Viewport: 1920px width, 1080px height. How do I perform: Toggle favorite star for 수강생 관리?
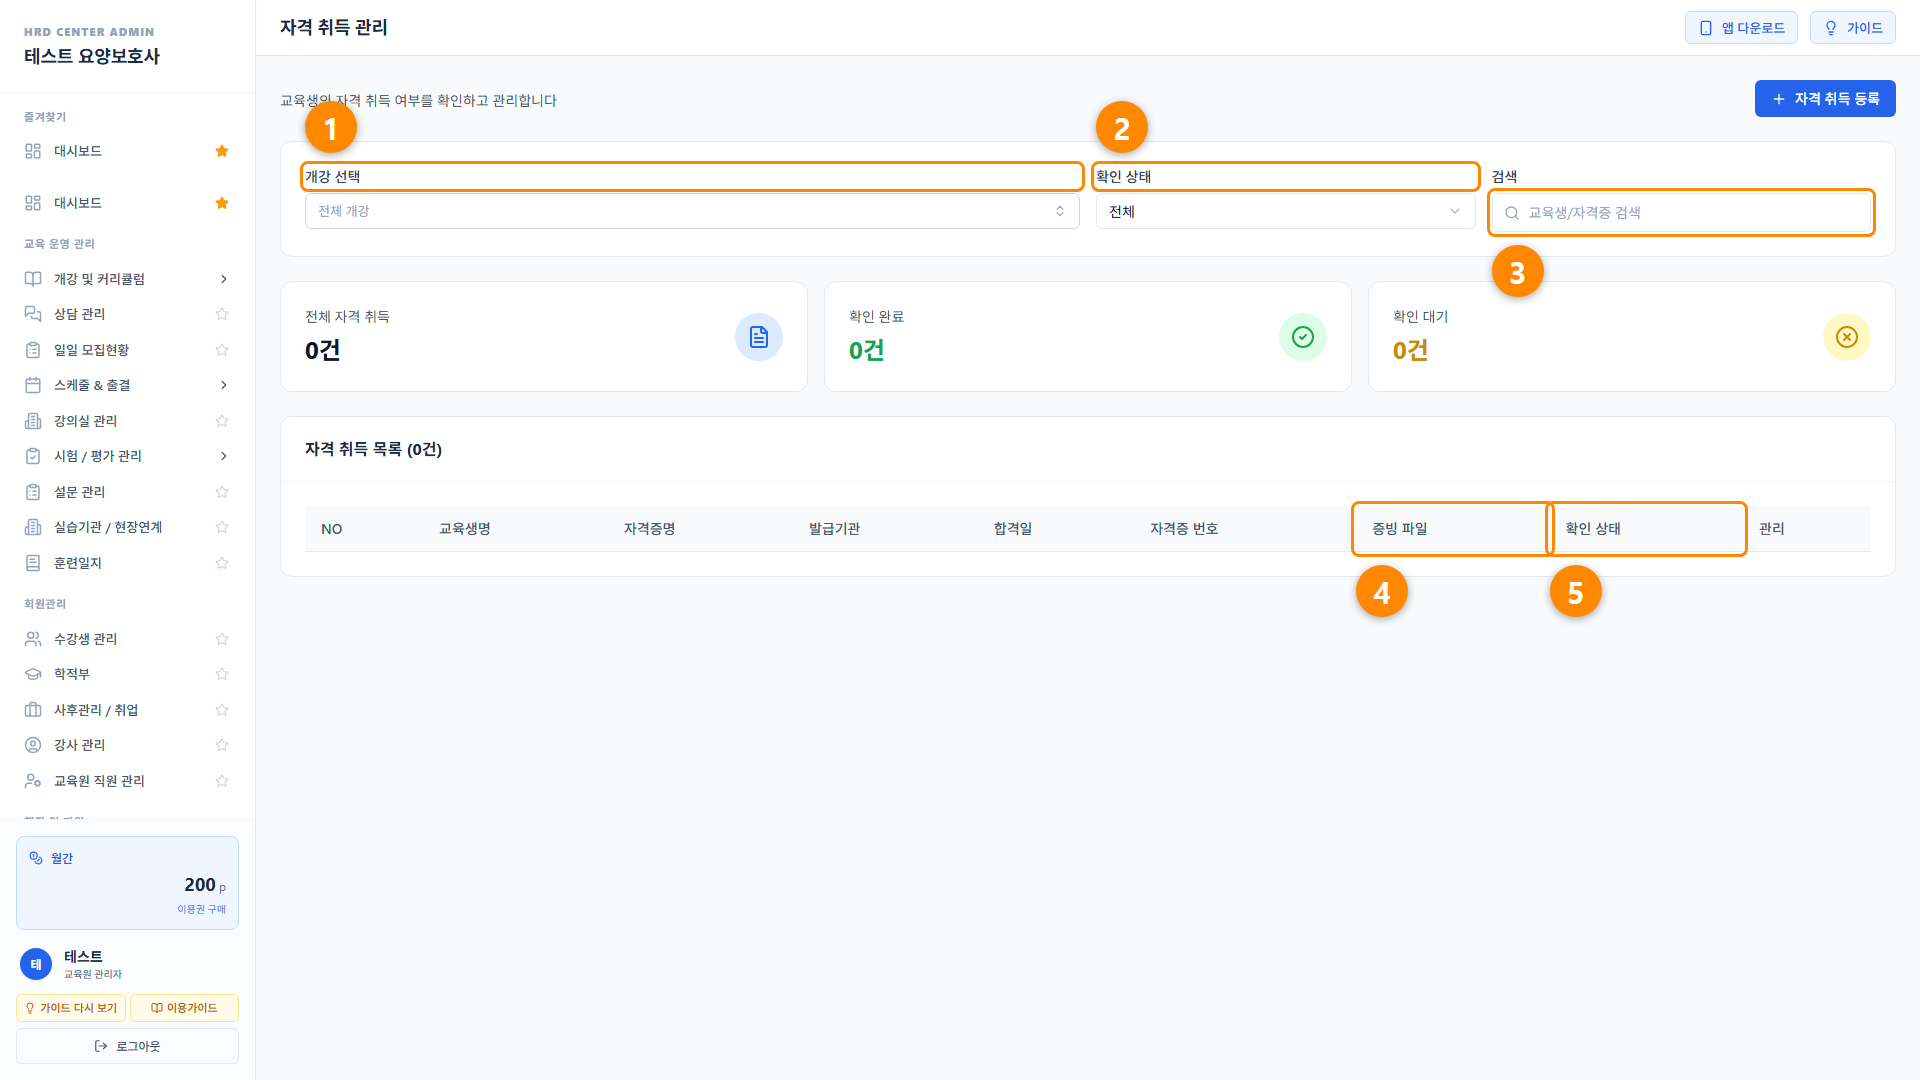(x=222, y=639)
